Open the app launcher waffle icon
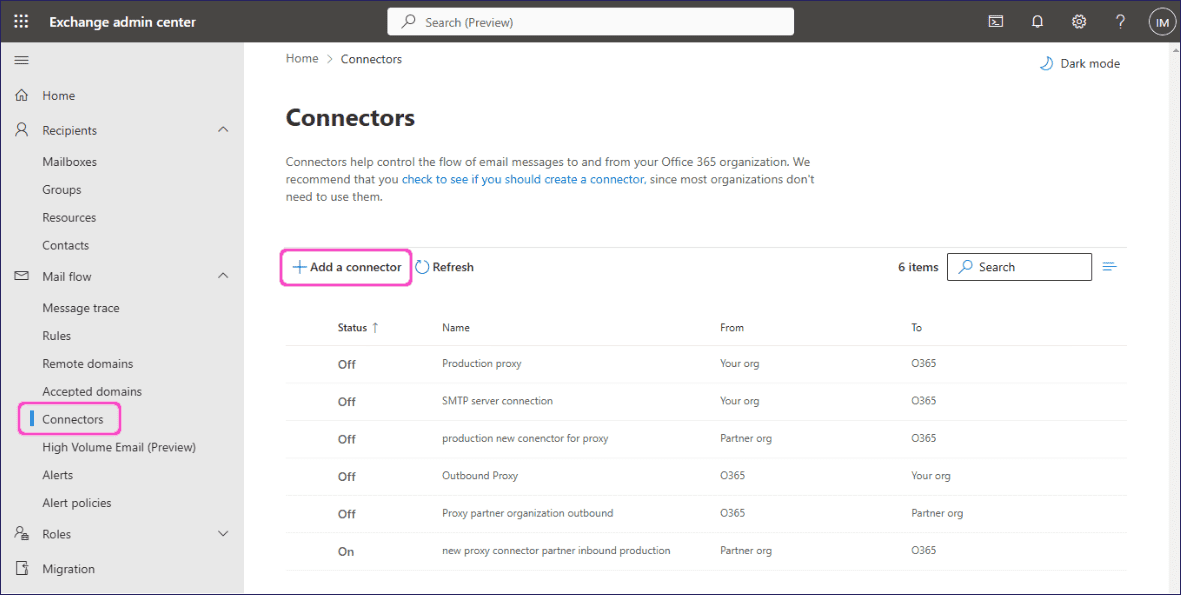1181x595 pixels. click(20, 21)
